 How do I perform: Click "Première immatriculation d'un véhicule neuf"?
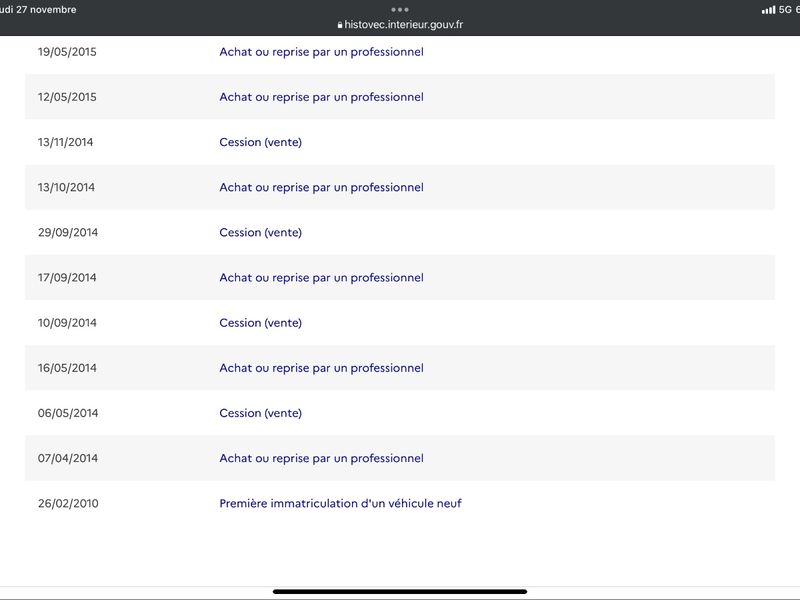[340, 503]
